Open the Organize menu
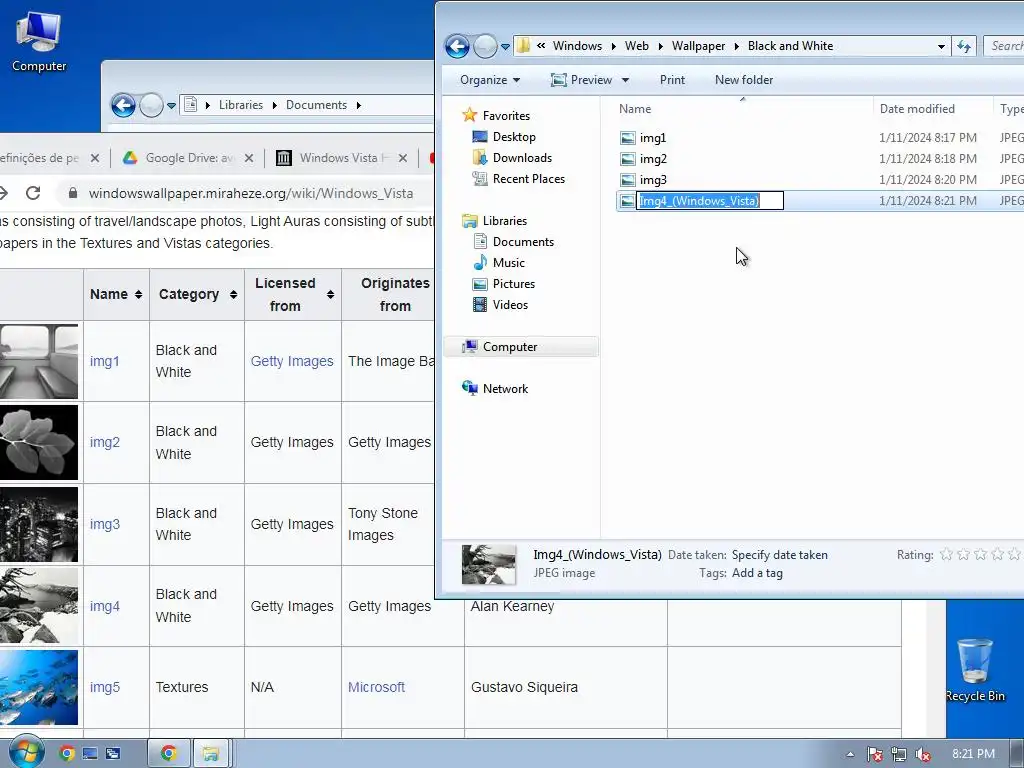 click(490, 80)
